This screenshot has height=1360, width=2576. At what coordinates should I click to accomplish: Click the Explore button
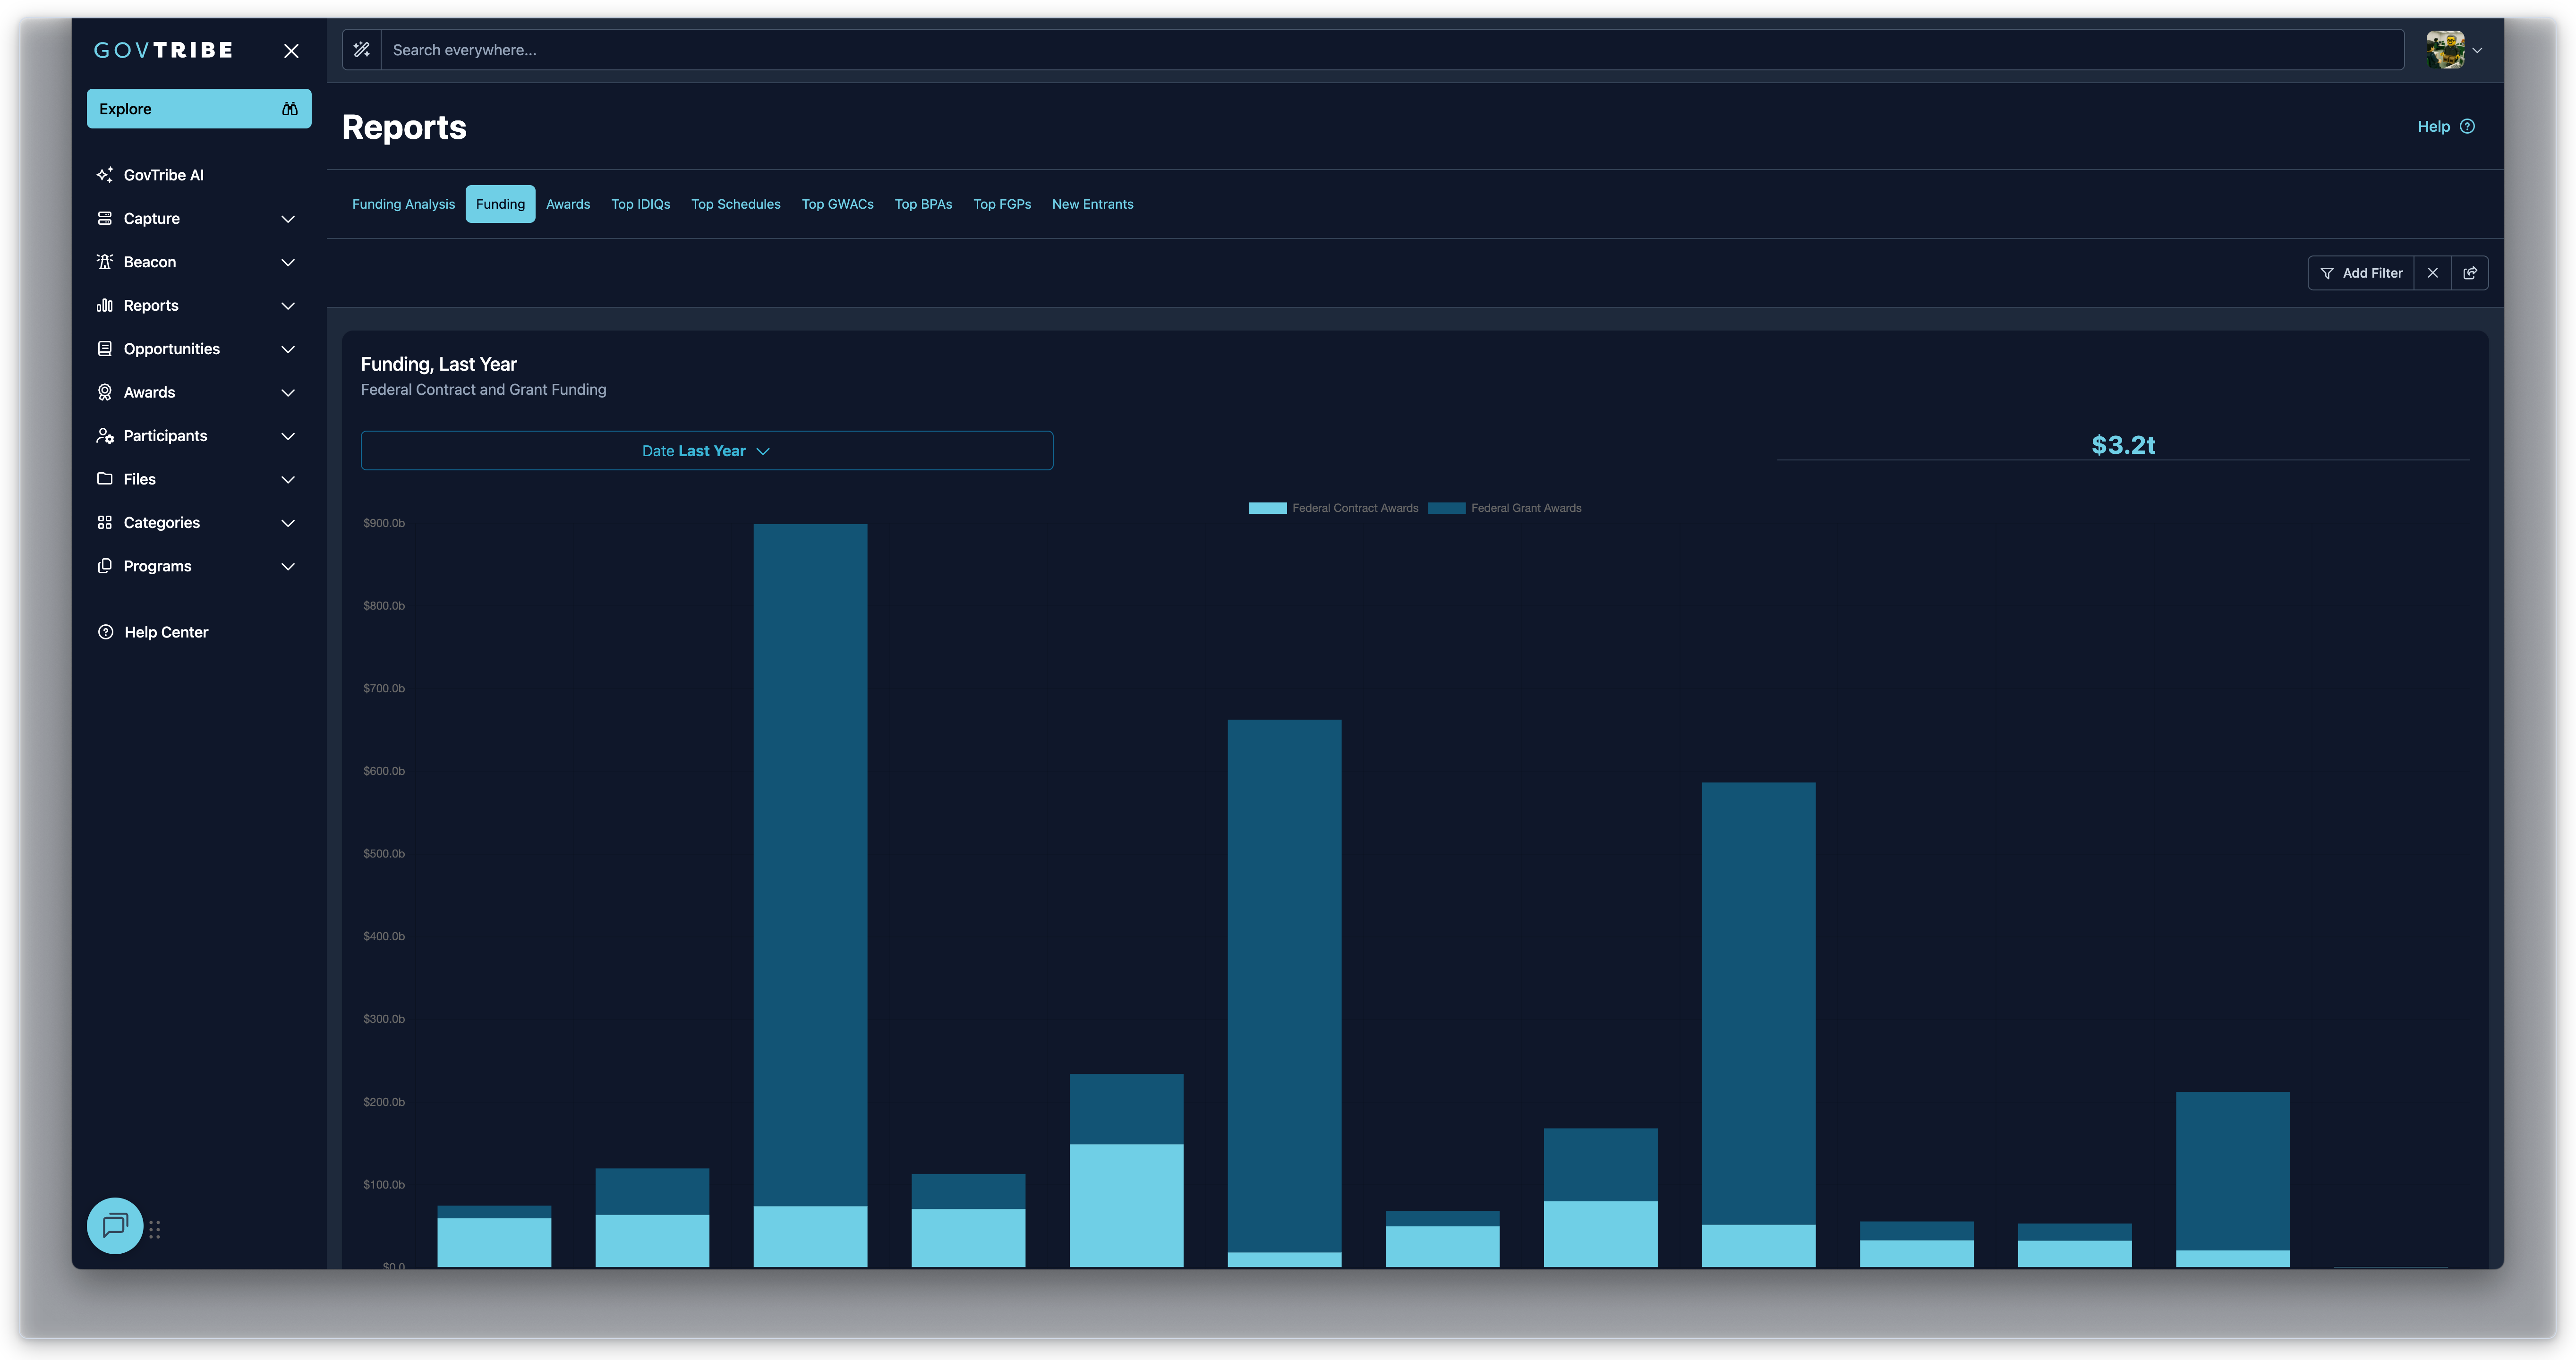tap(199, 109)
